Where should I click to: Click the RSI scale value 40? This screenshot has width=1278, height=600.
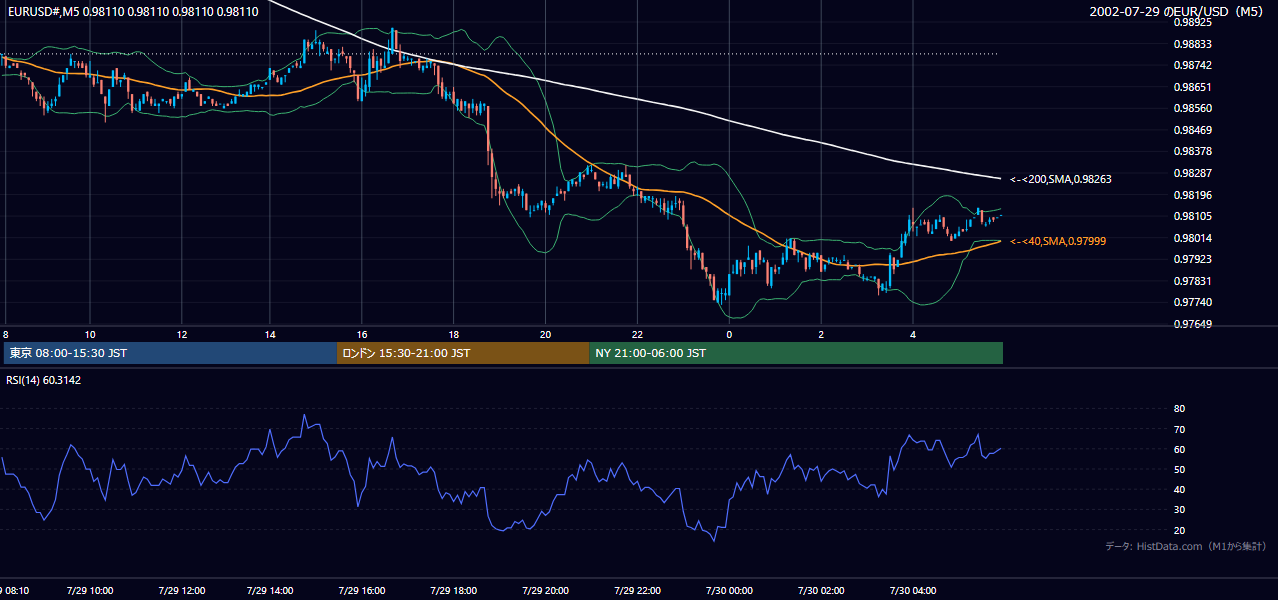coord(1179,489)
